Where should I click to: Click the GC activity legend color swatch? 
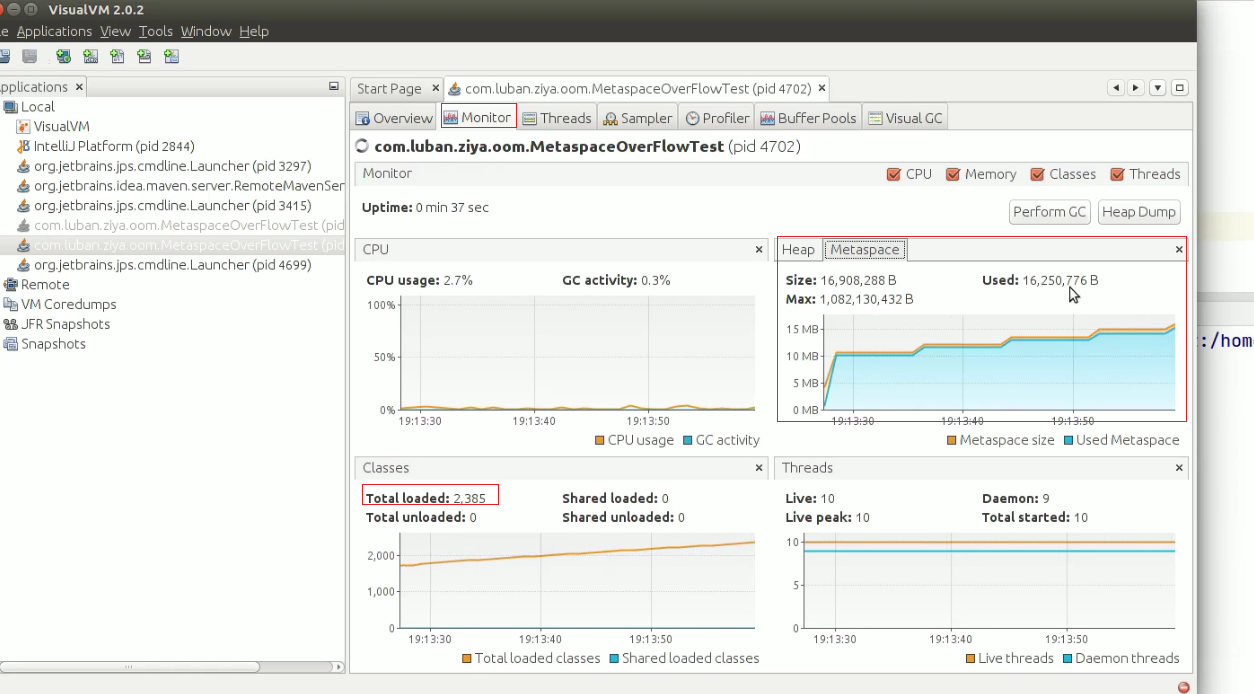pyautogui.click(x=687, y=440)
